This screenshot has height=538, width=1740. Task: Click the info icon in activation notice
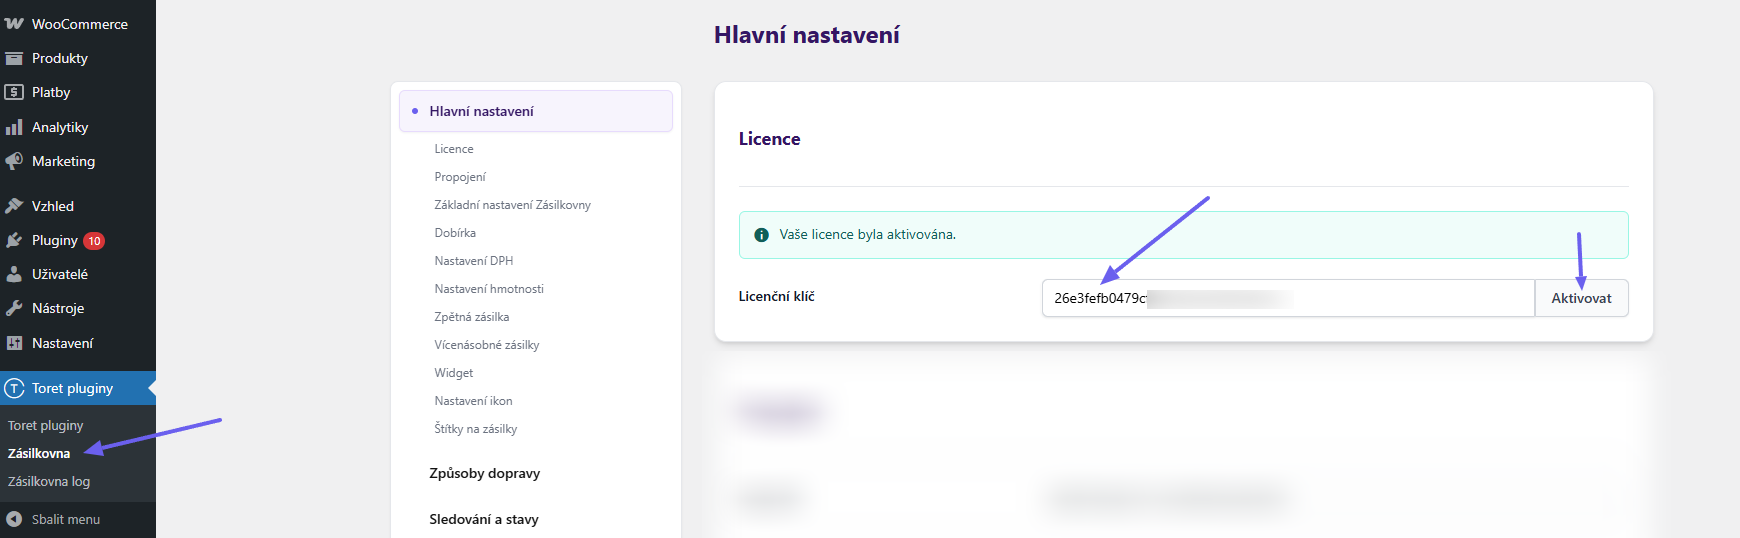click(761, 235)
